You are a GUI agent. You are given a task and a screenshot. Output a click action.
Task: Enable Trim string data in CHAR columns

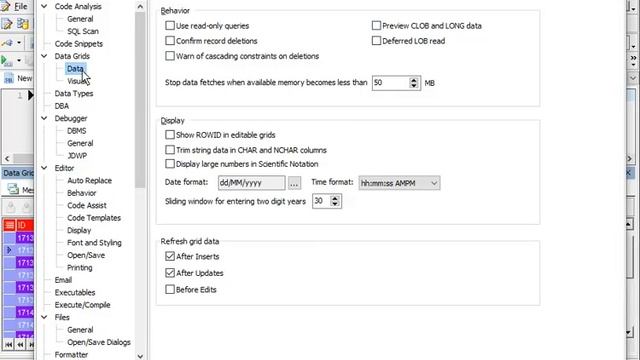(170, 150)
